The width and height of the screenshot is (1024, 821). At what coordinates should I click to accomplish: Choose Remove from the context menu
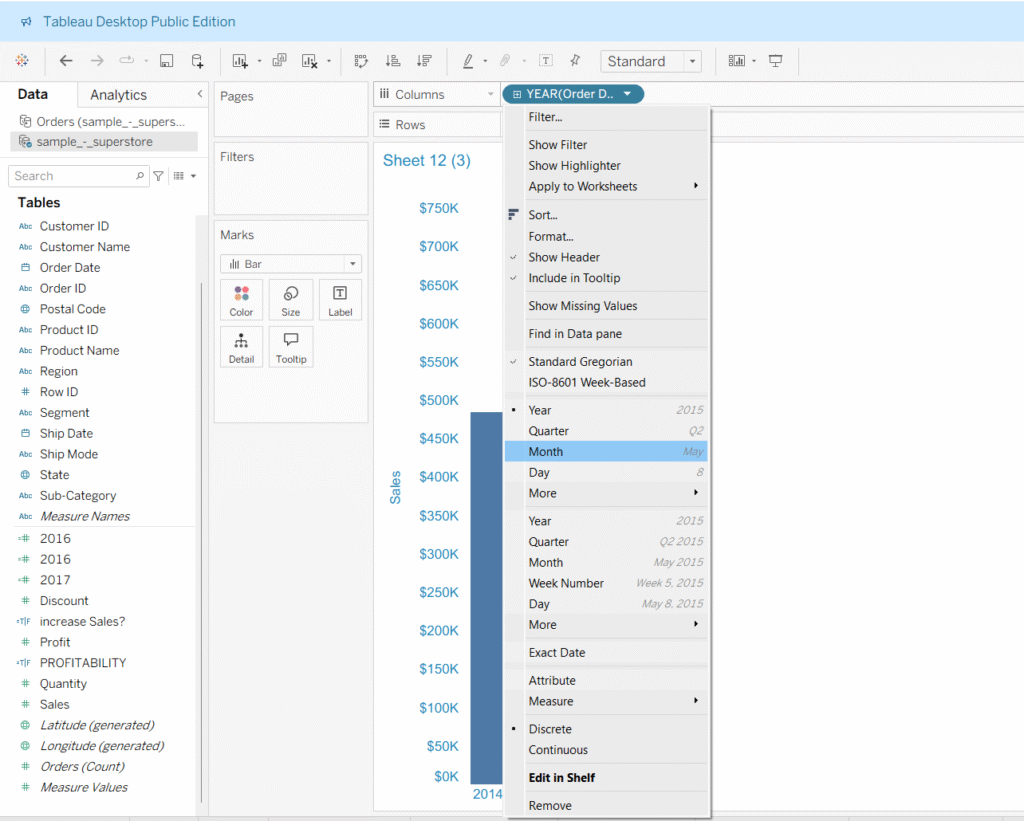point(550,806)
